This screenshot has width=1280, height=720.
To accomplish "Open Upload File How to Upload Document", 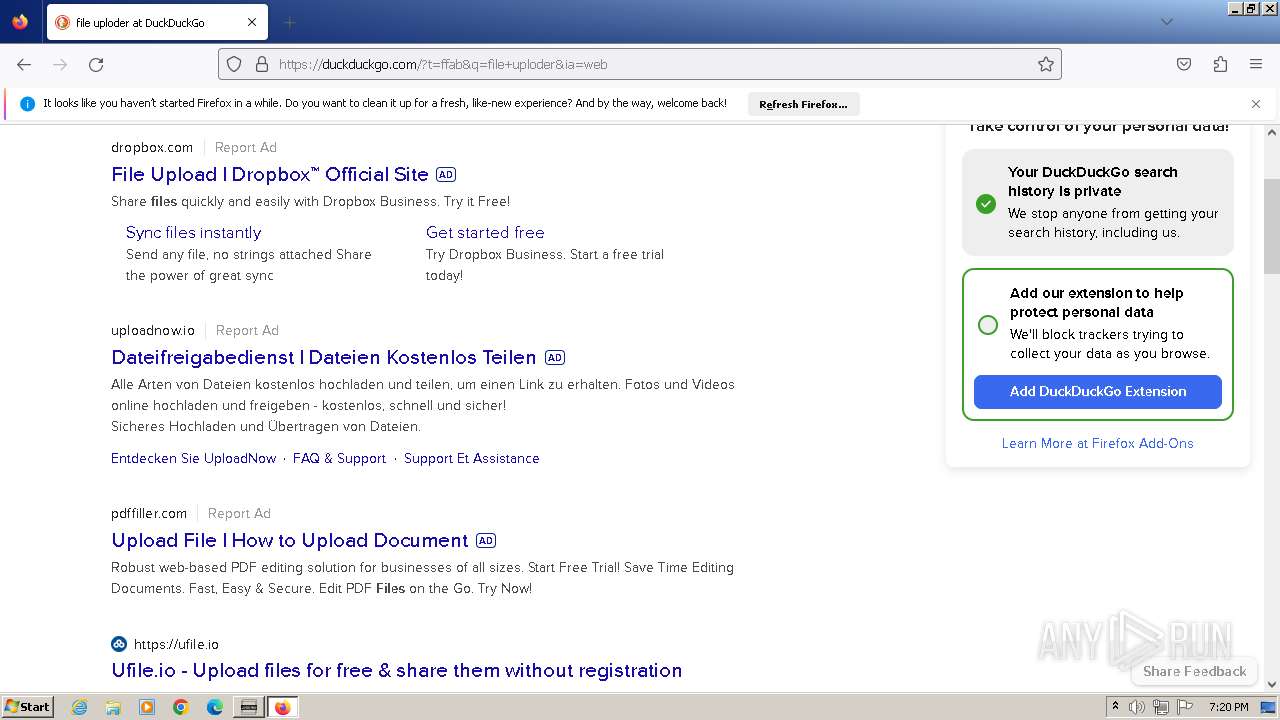I will click(290, 540).
